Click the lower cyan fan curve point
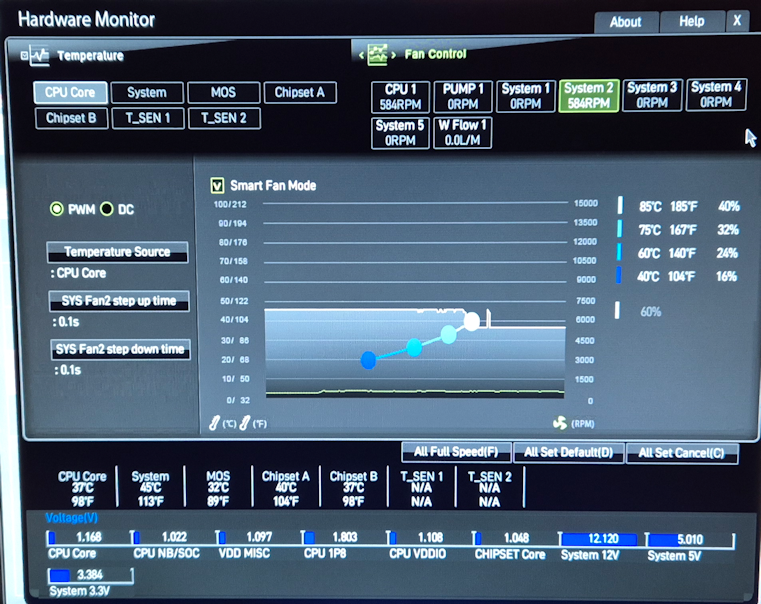The image size is (761, 604). coord(414,347)
